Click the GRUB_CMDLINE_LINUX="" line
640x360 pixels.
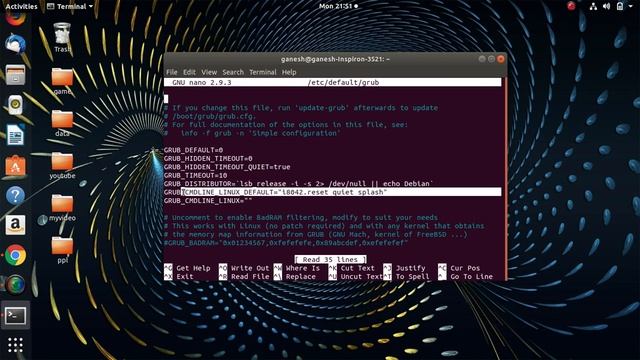pos(208,201)
